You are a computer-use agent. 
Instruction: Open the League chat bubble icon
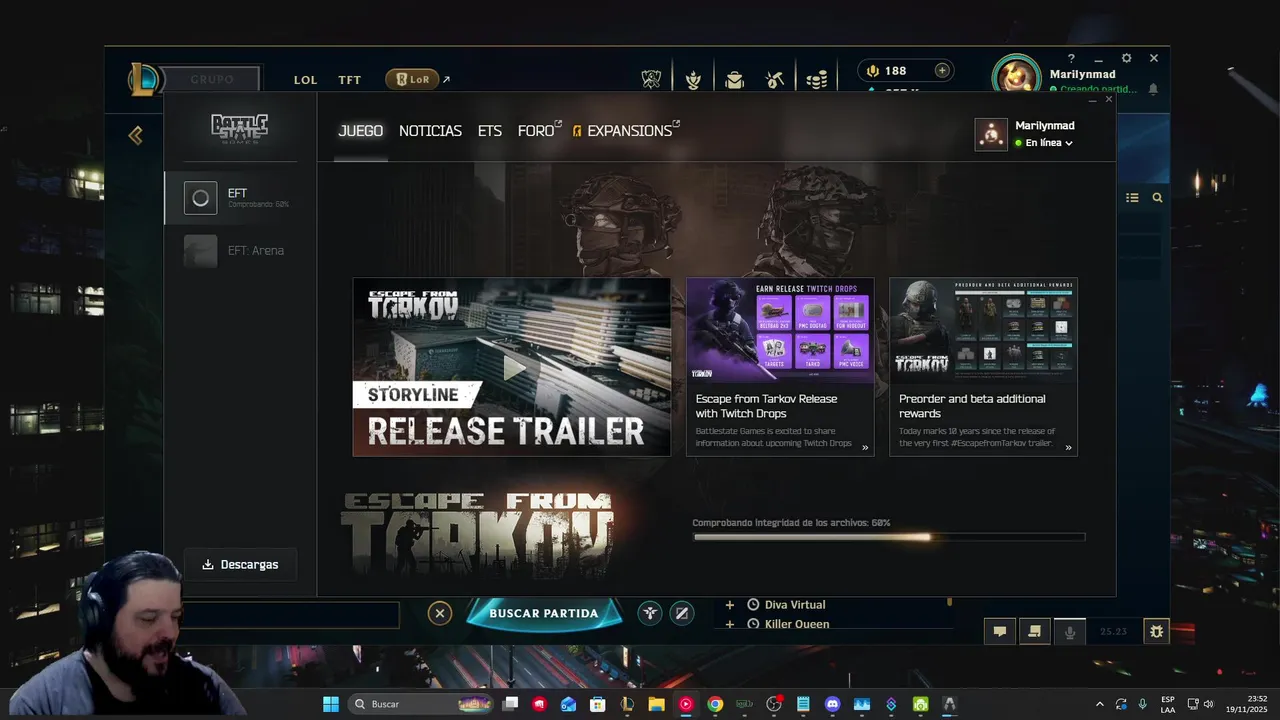coord(999,631)
